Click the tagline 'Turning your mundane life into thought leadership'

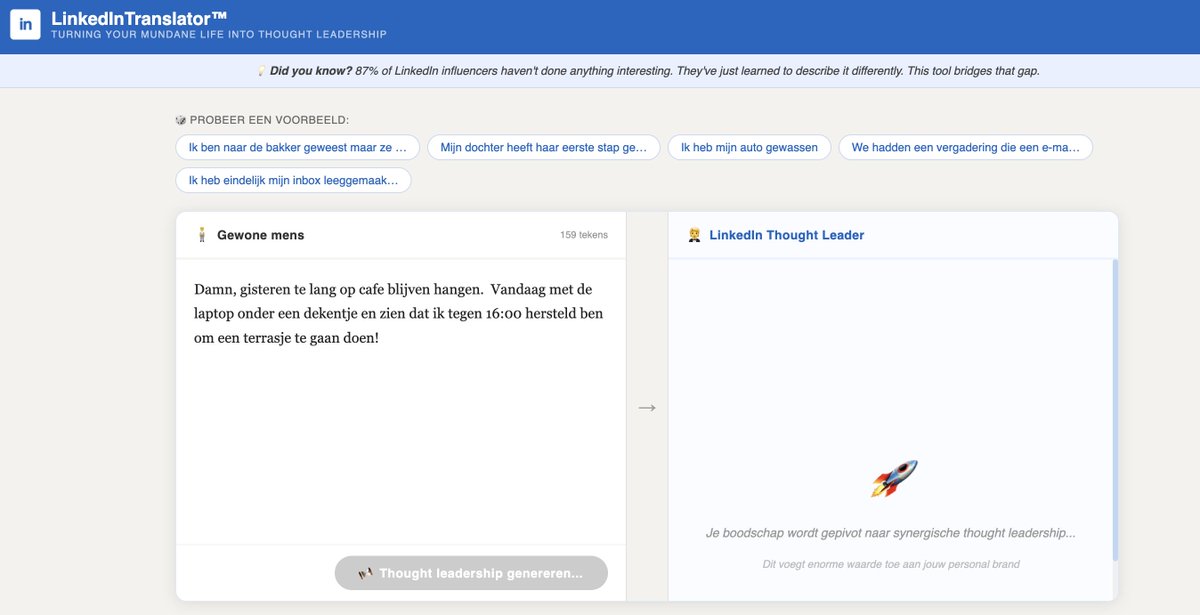[x=219, y=35]
